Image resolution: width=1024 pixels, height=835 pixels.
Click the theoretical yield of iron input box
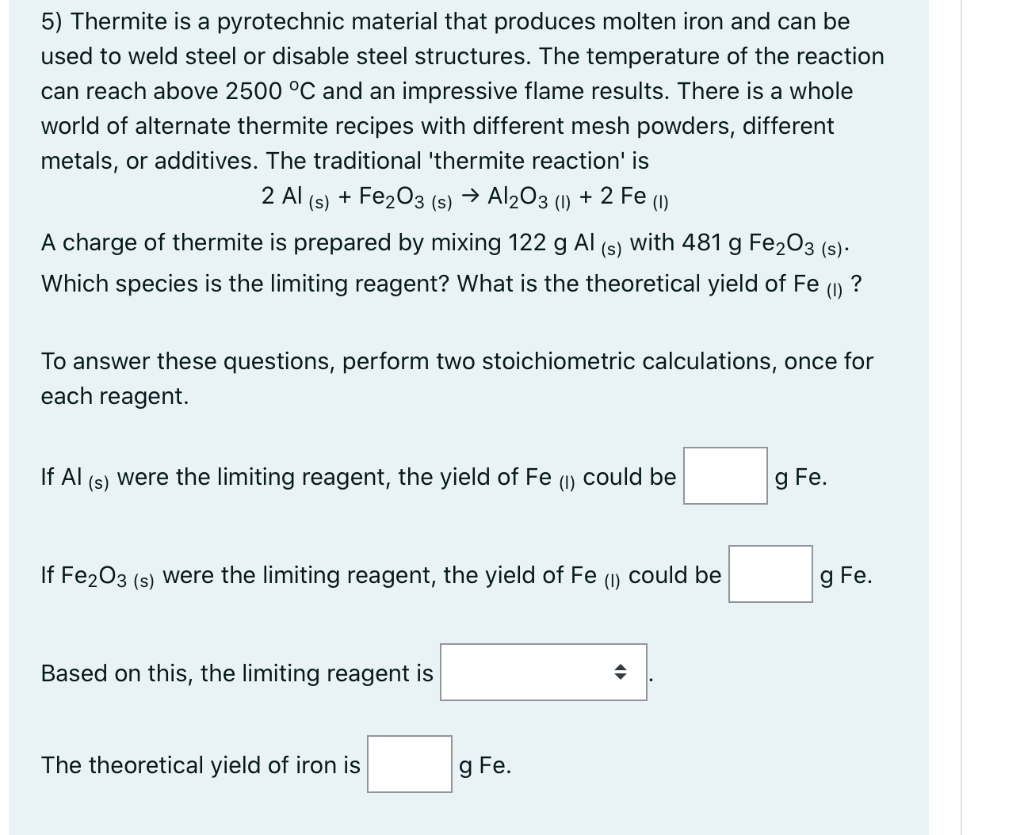coord(409,763)
